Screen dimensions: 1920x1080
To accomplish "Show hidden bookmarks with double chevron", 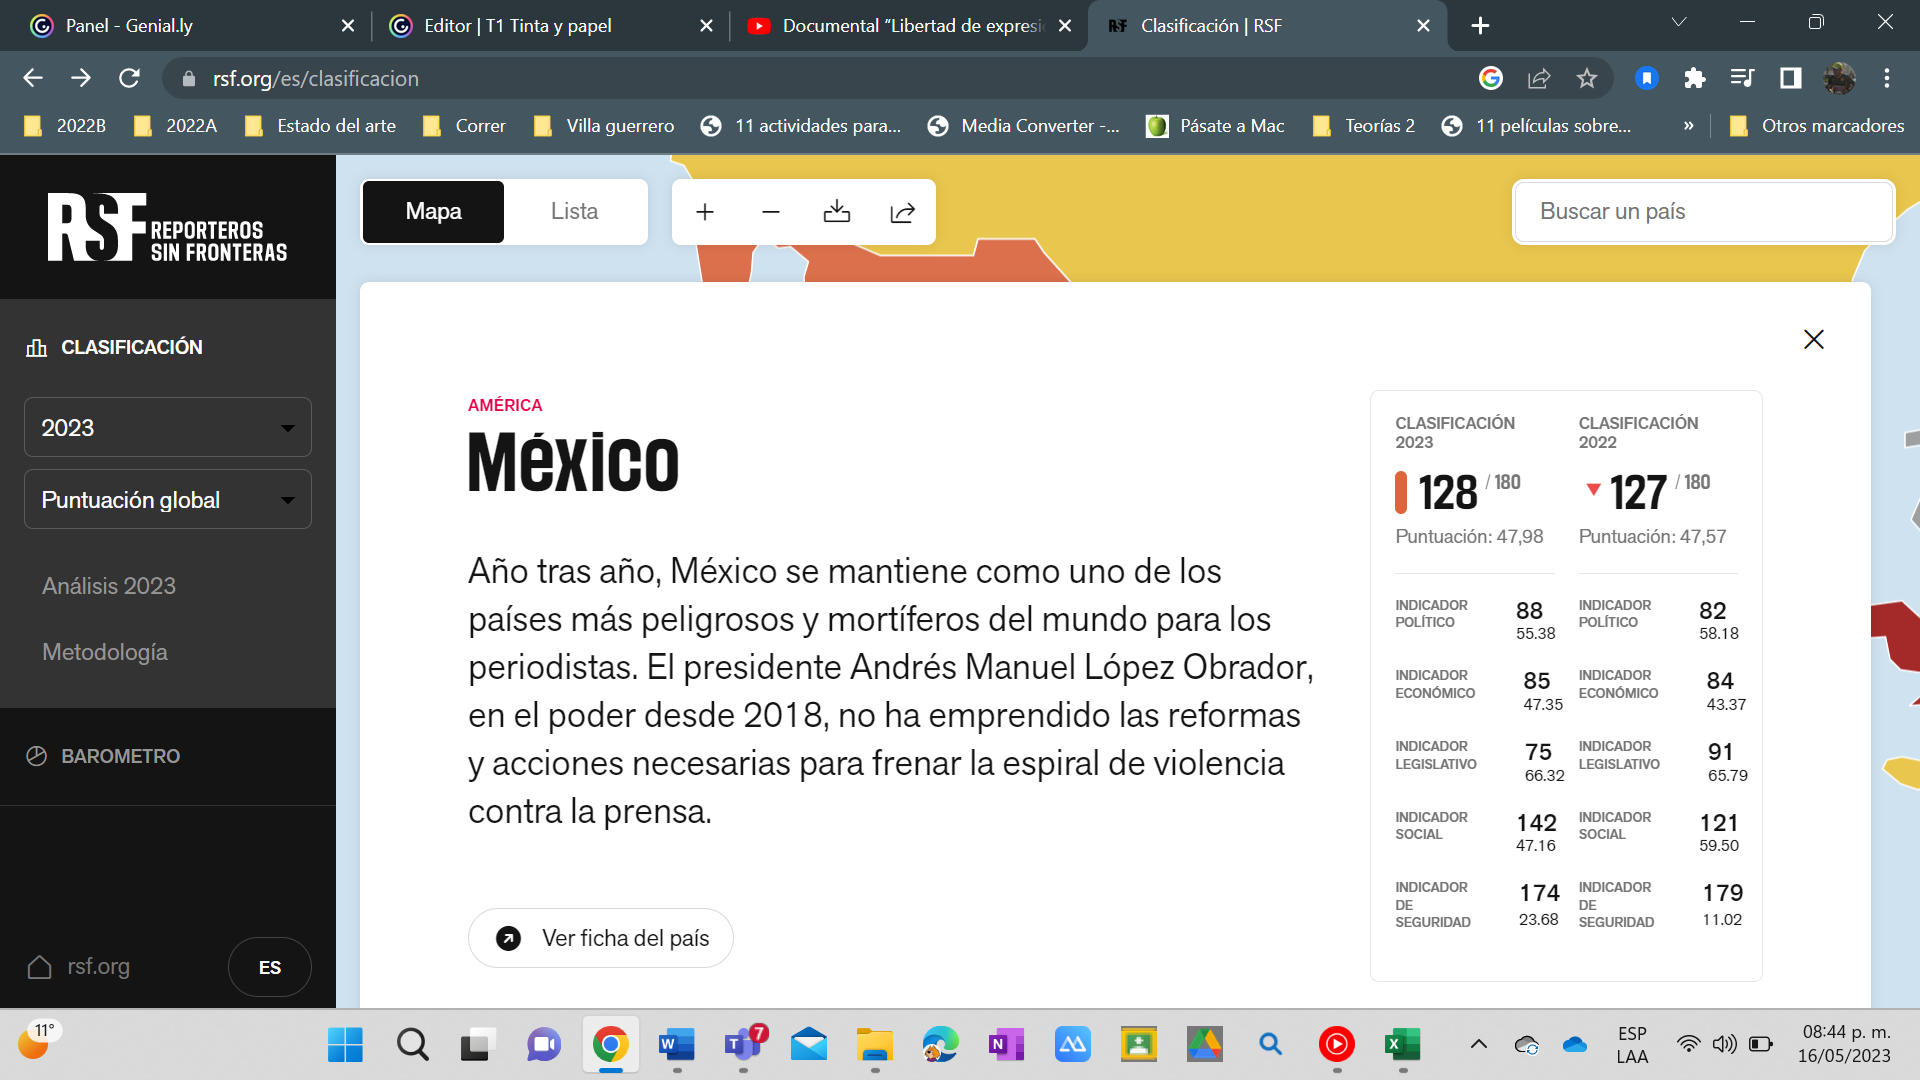I will point(1688,126).
